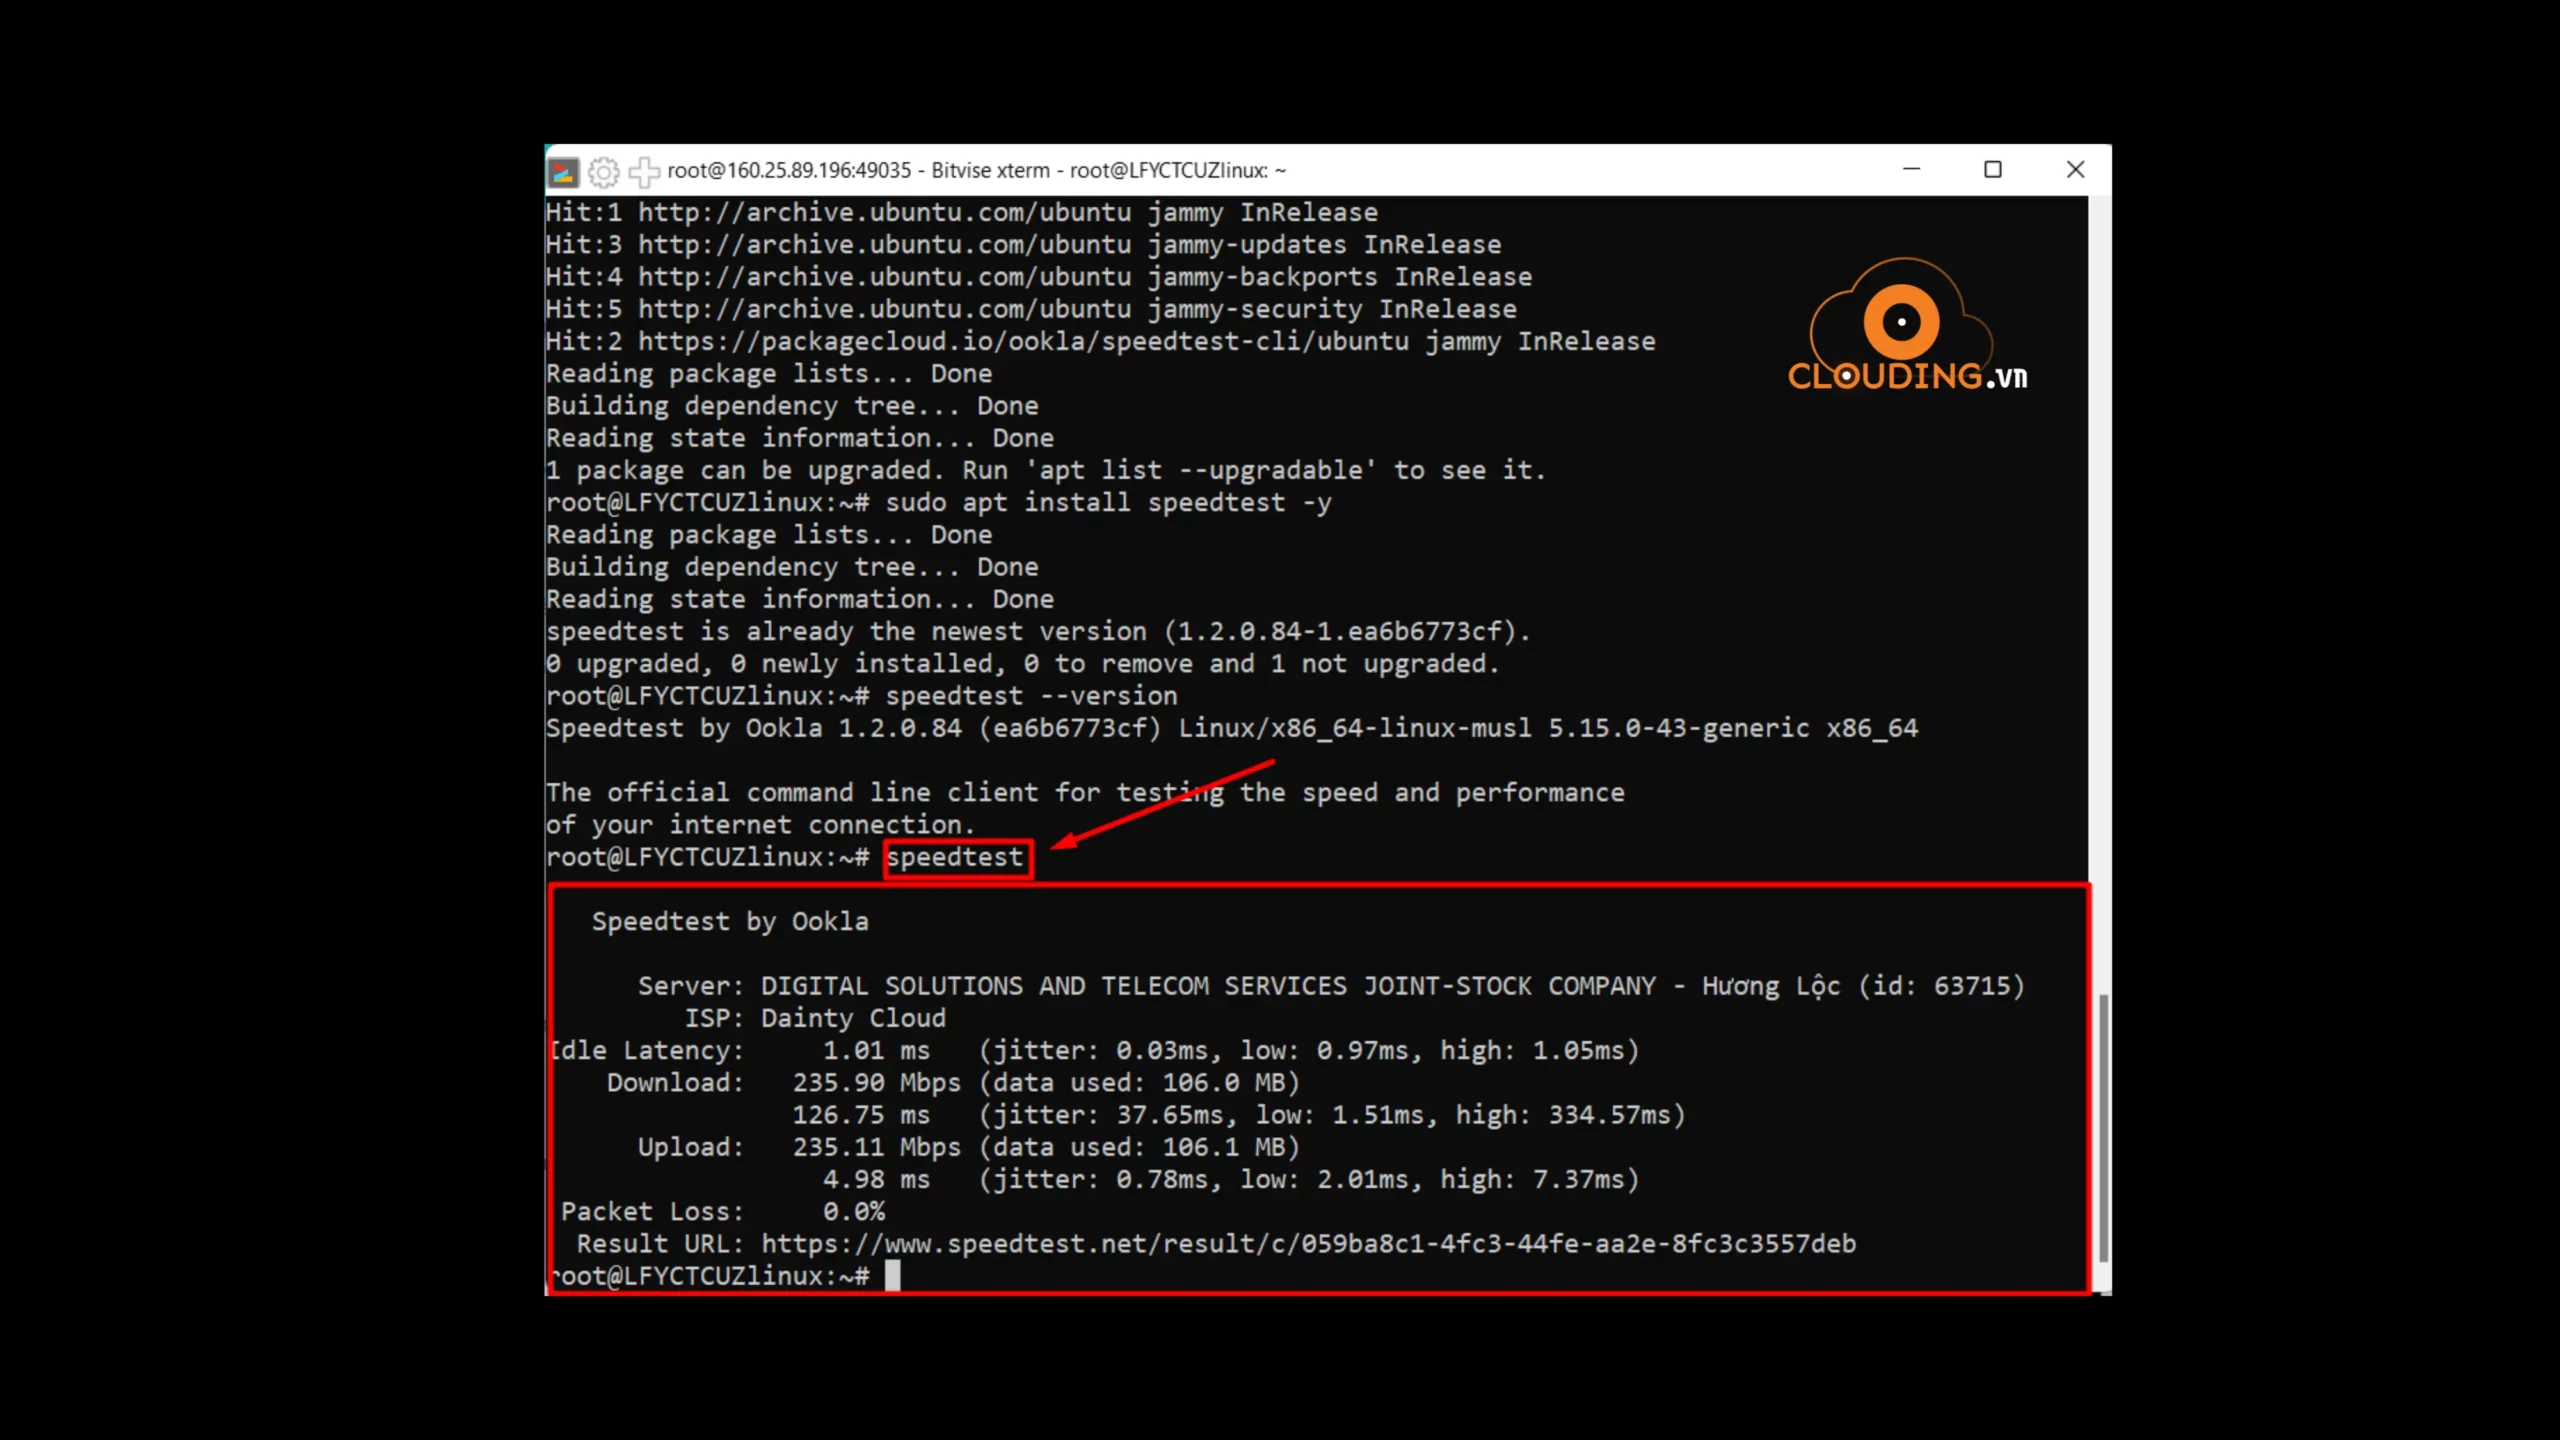Open the gear settings icon in title bar
The image size is (2560, 1440).
click(x=603, y=172)
